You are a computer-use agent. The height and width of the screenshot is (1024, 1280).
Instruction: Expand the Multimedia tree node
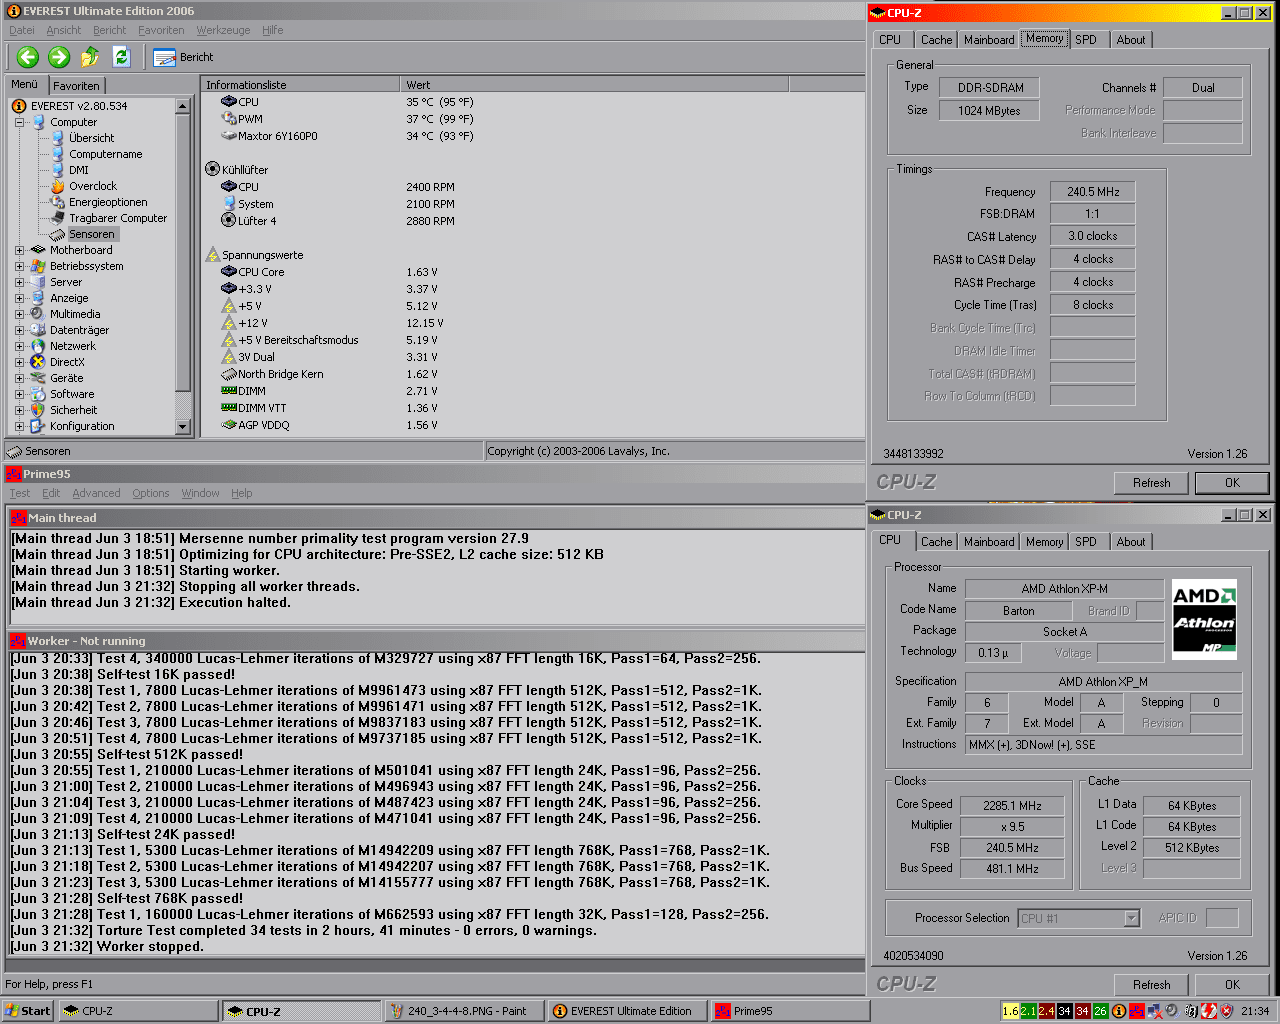(x=19, y=314)
